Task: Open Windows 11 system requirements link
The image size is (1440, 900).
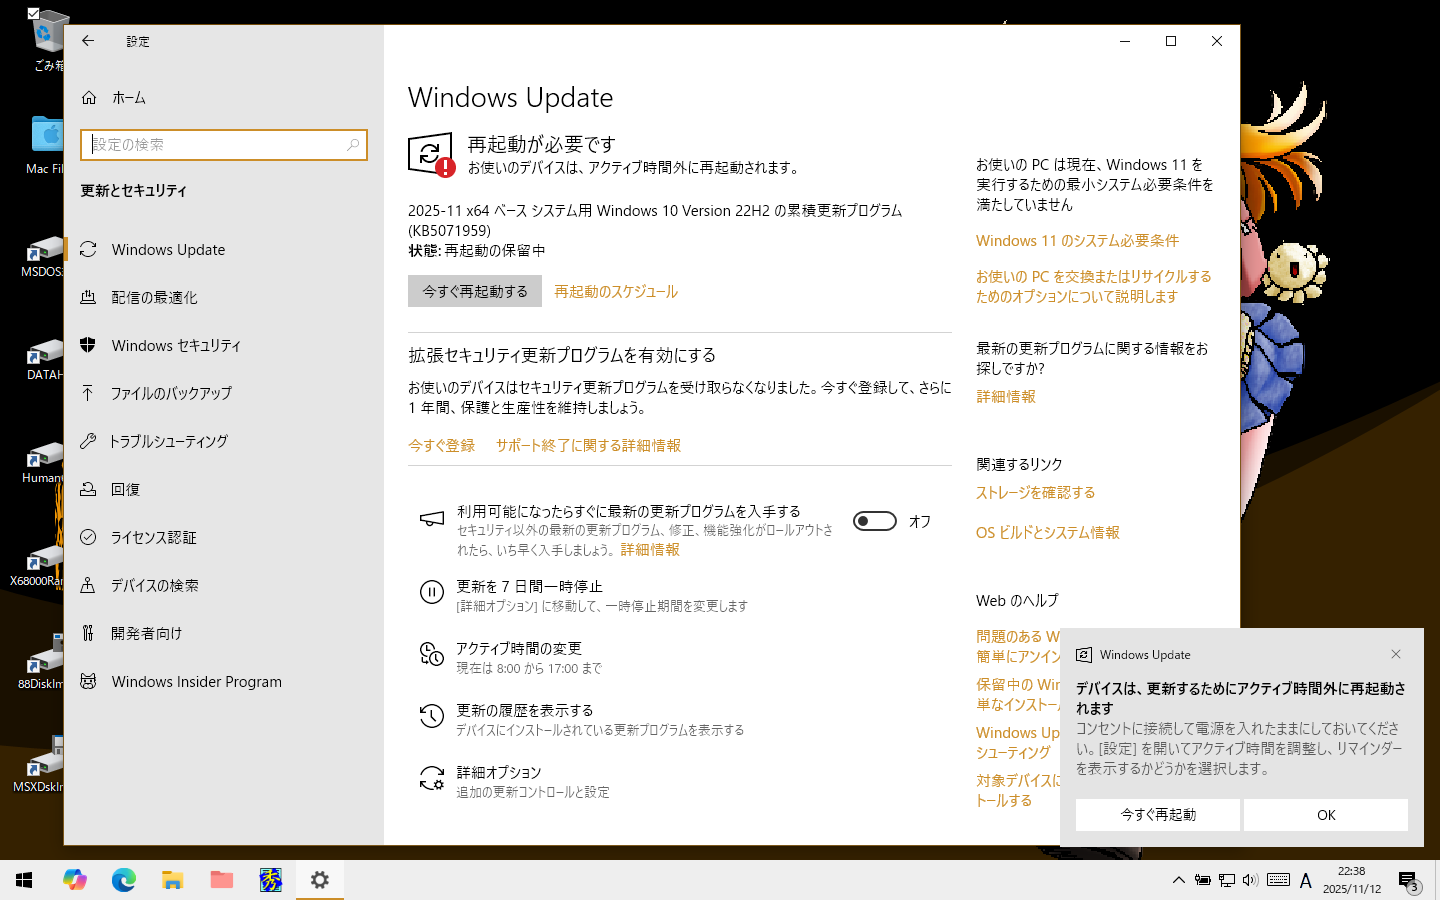Action: pyautogui.click(x=1077, y=240)
